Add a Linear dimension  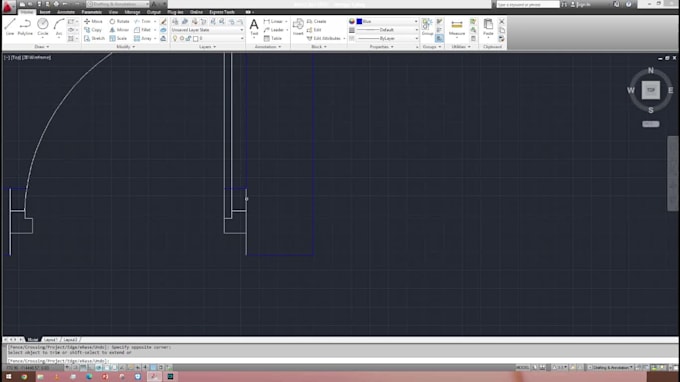pos(273,21)
